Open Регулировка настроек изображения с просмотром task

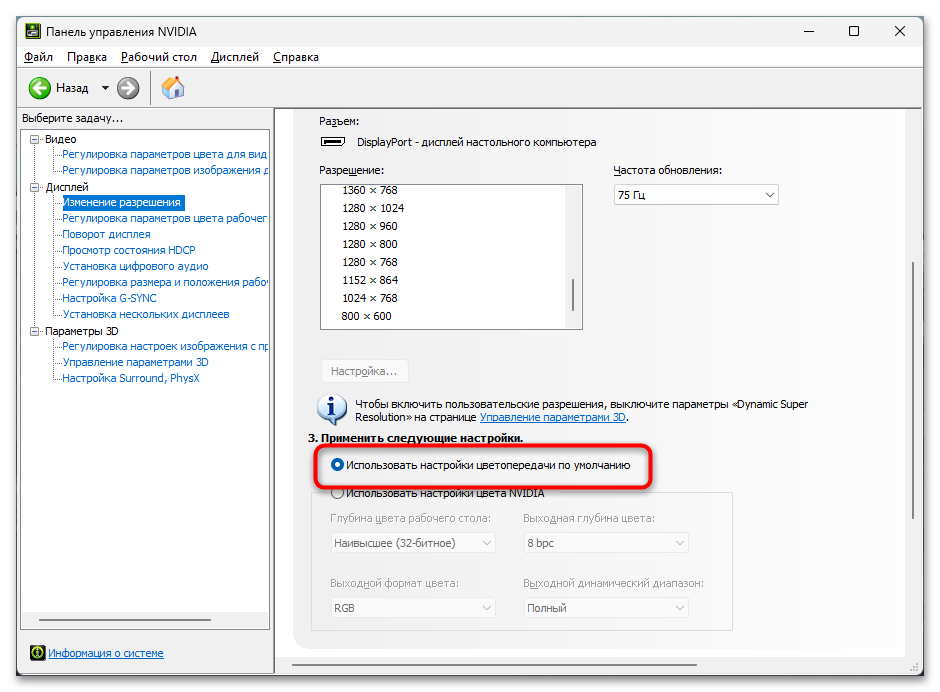(x=165, y=346)
